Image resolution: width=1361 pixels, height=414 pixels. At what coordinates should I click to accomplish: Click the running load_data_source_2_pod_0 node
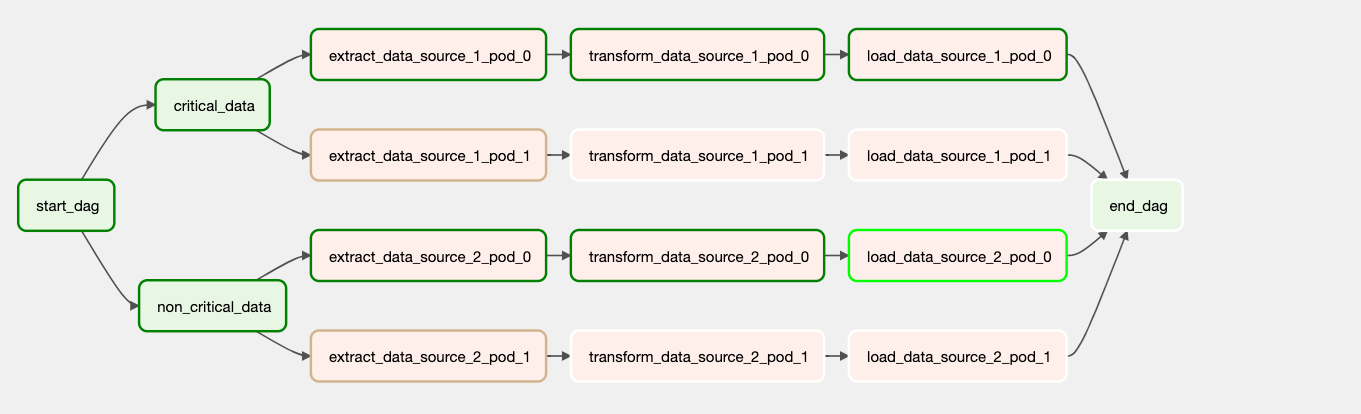tap(957, 256)
